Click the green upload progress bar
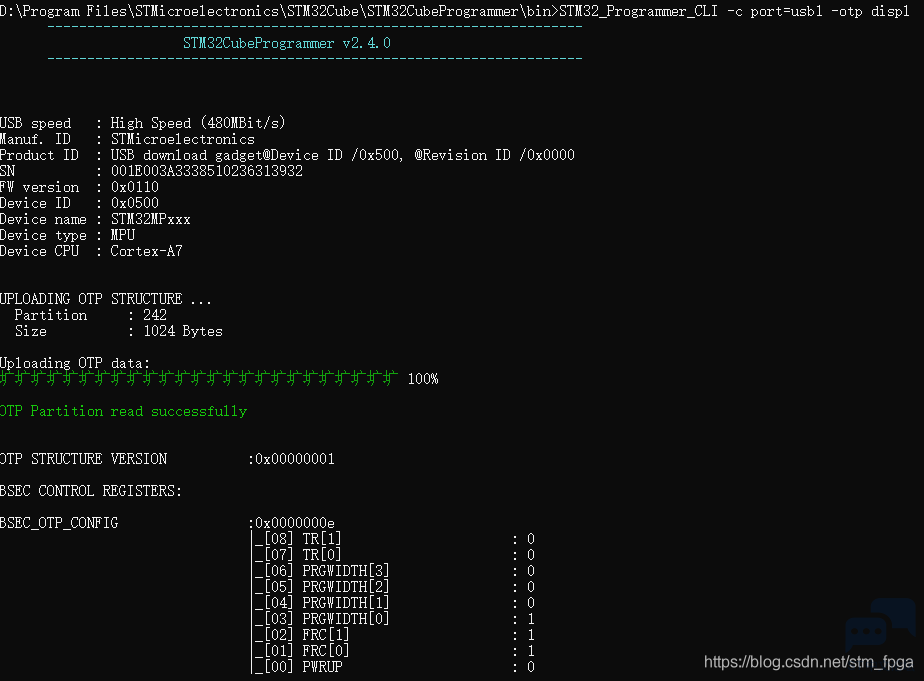Viewport: 924px width, 681px height. pos(199,379)
